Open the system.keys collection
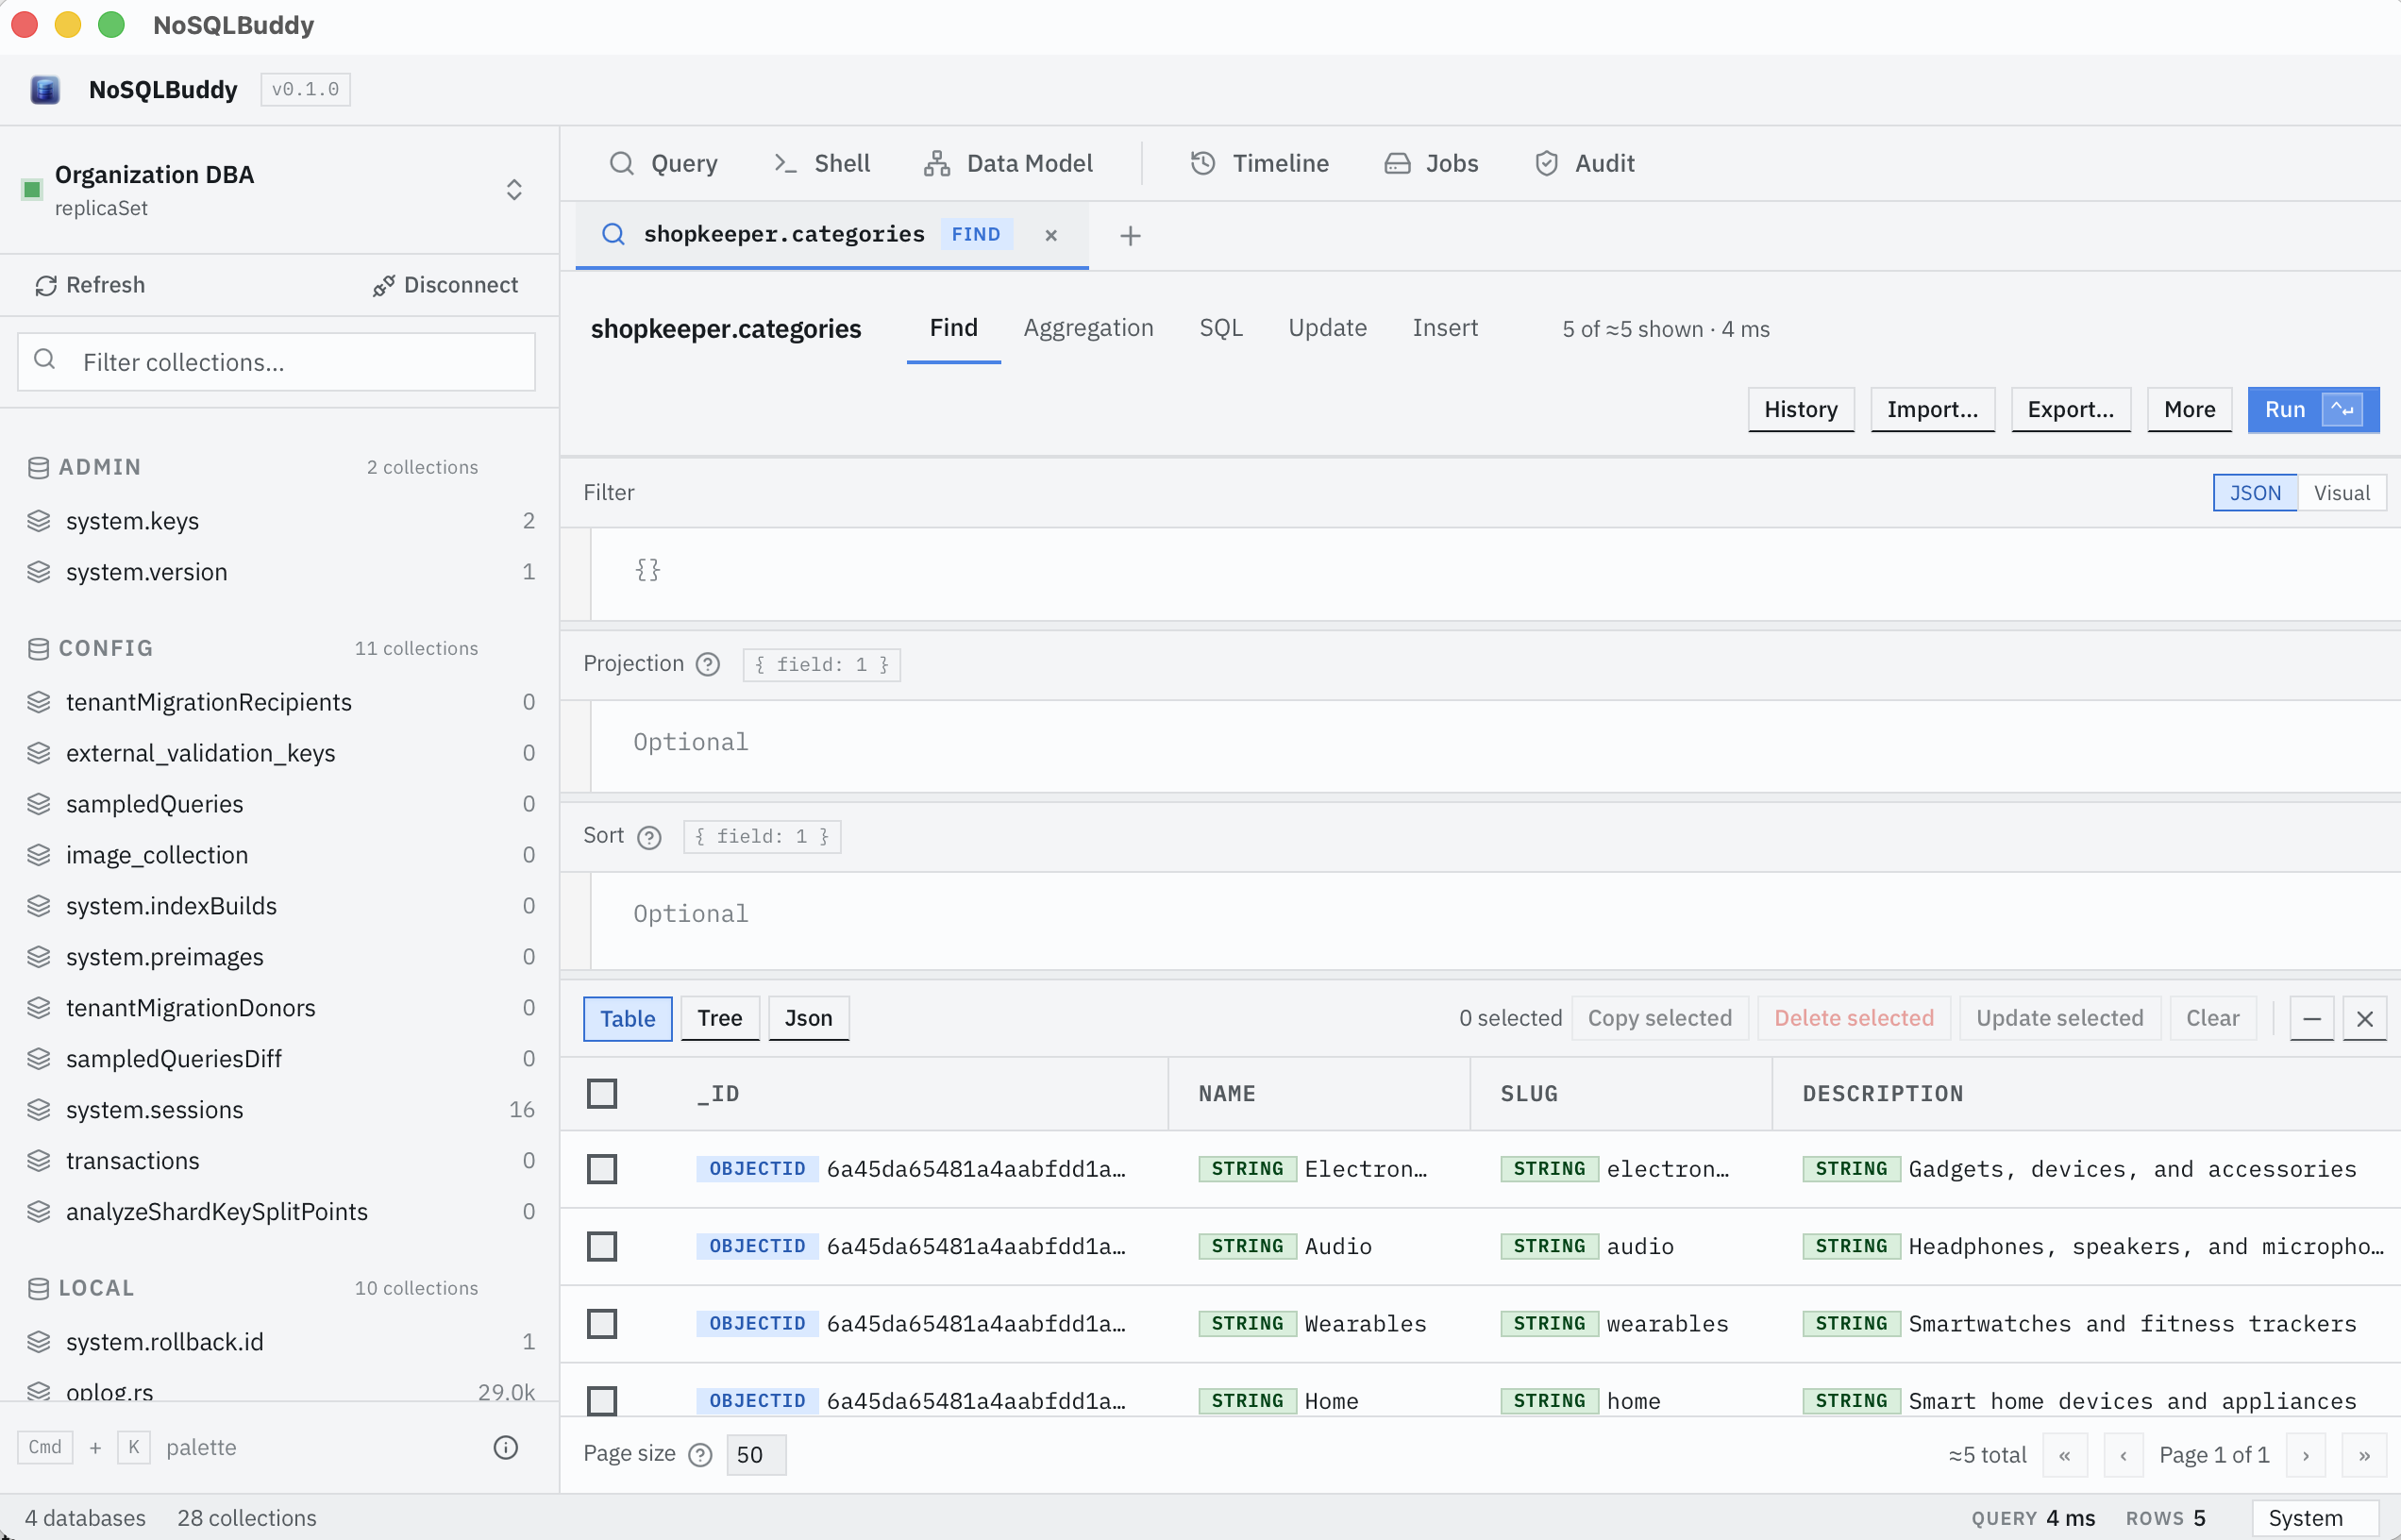This screenshot has width=2401, height=1540. tap(280, 521)
